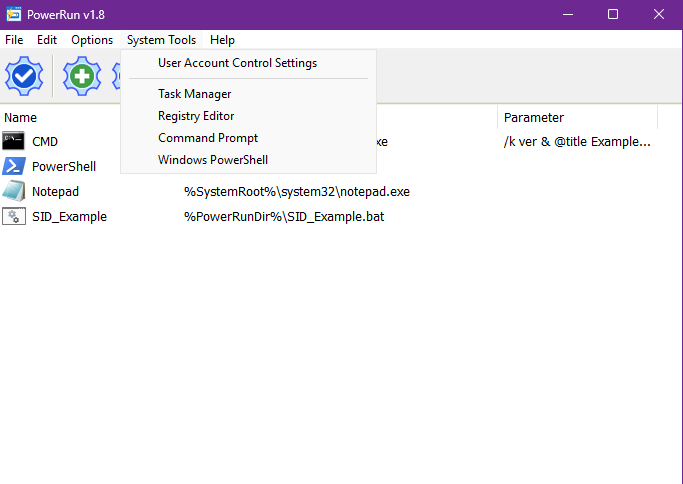Click the PowerShell entry's blue icon
The width and height of the screenshot is (683, 484).
pyautogui.click(x=14, y=166)
